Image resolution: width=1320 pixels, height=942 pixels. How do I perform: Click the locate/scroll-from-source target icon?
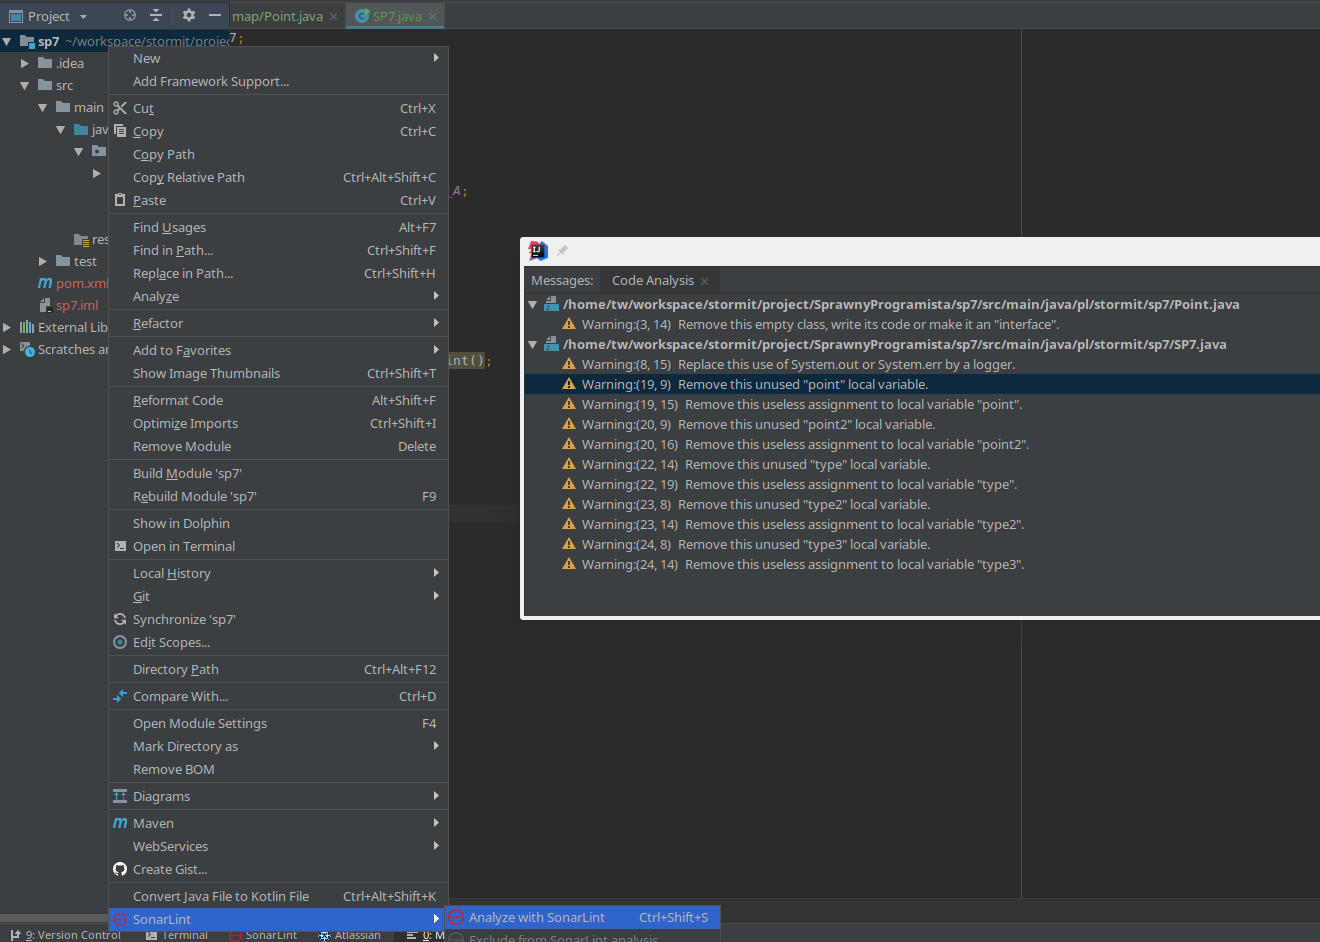click(x=130, y=16)
